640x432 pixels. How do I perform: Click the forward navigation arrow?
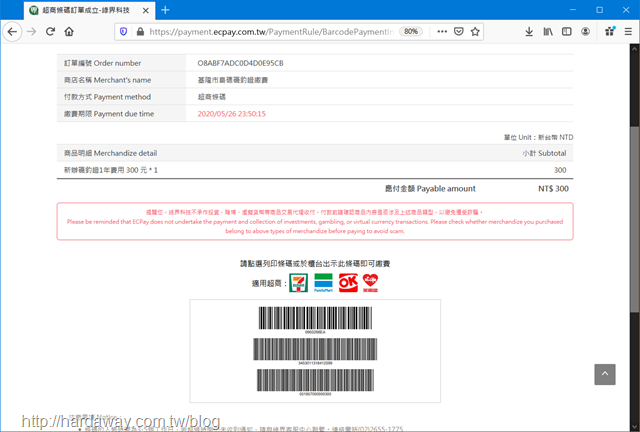(31, 31)
